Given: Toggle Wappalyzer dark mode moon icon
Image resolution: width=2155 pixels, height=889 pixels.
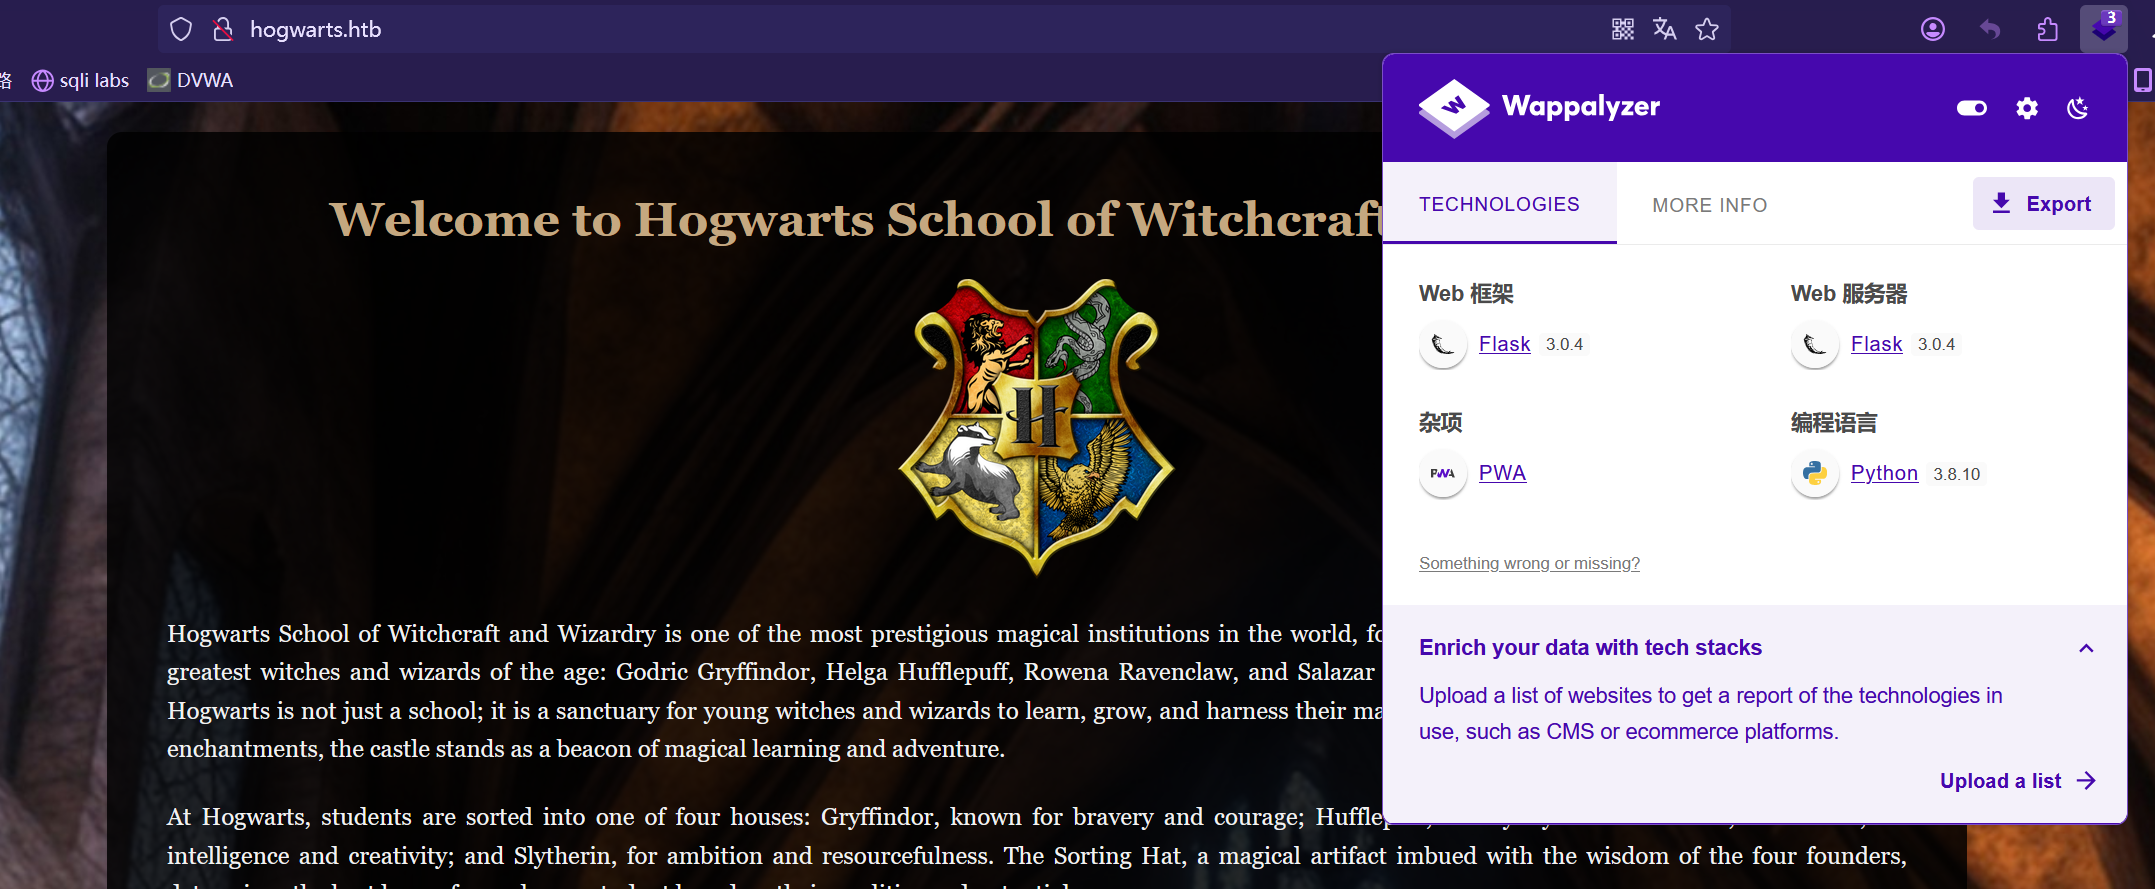Looking at the screenshot, I should coord(2078,108).
